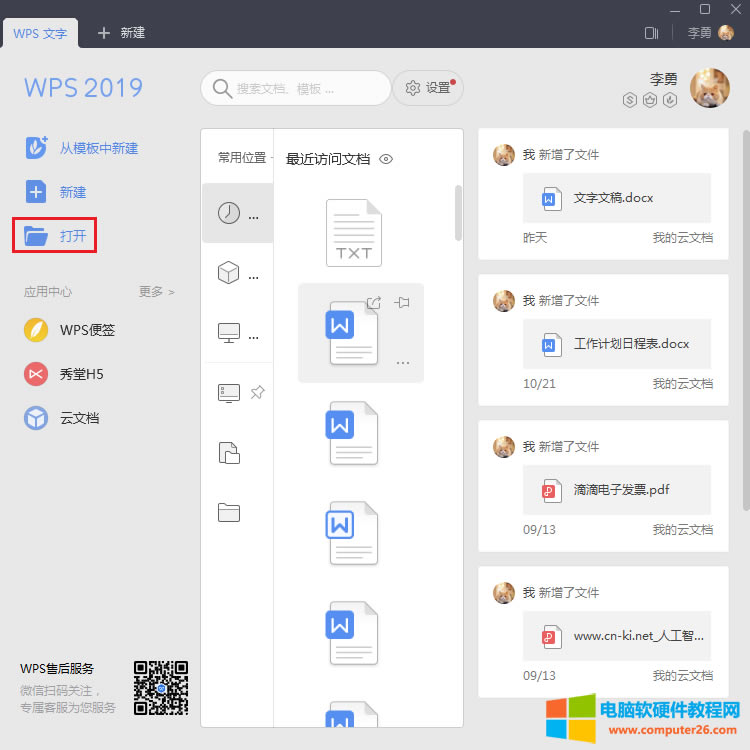
Task: Open the outlined W document thumbnail
Action: tap(352, 533)
